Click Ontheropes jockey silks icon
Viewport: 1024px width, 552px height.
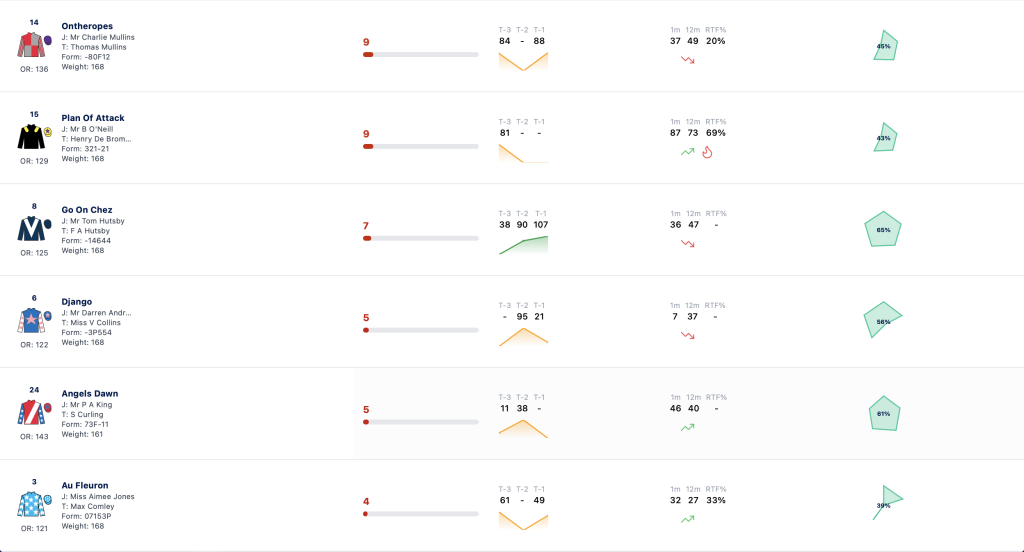[x=34, y=45]
